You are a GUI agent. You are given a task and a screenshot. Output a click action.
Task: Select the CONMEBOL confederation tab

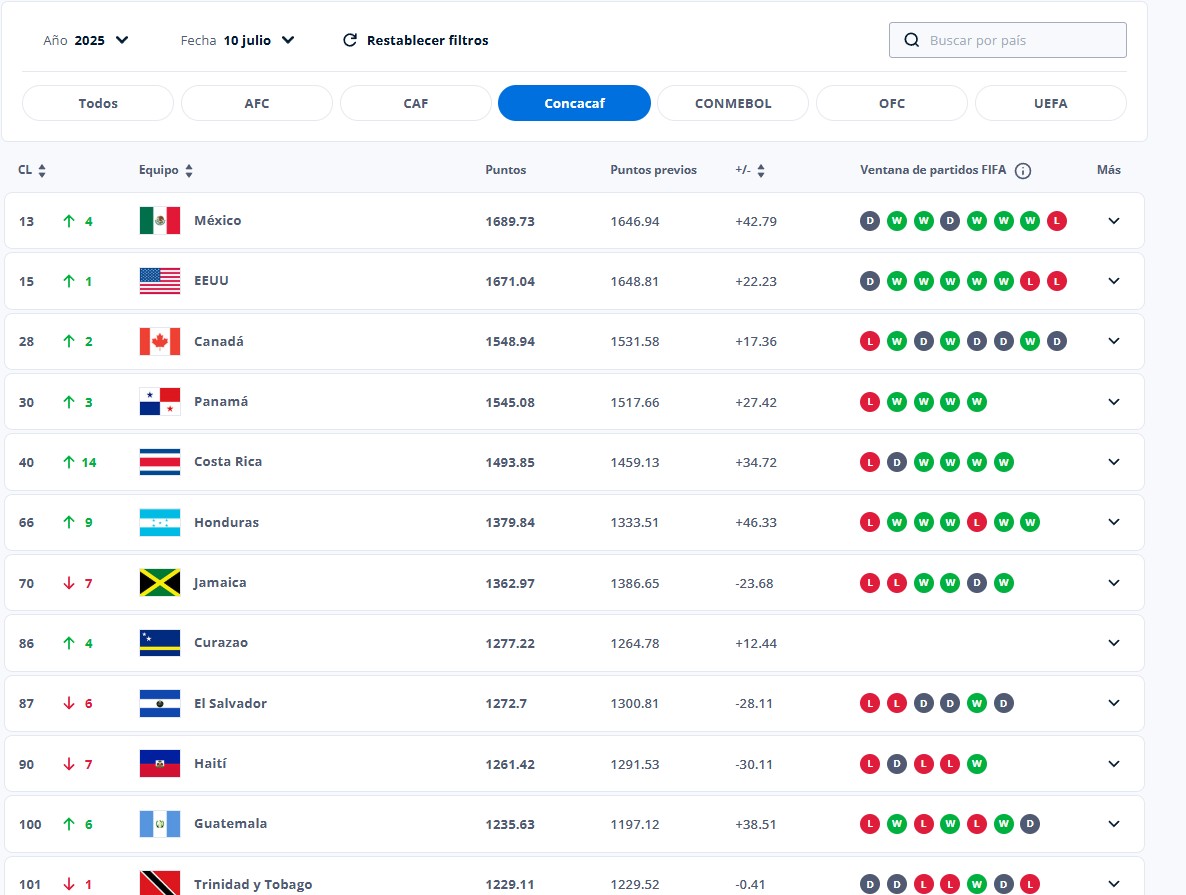coord(733,103)
